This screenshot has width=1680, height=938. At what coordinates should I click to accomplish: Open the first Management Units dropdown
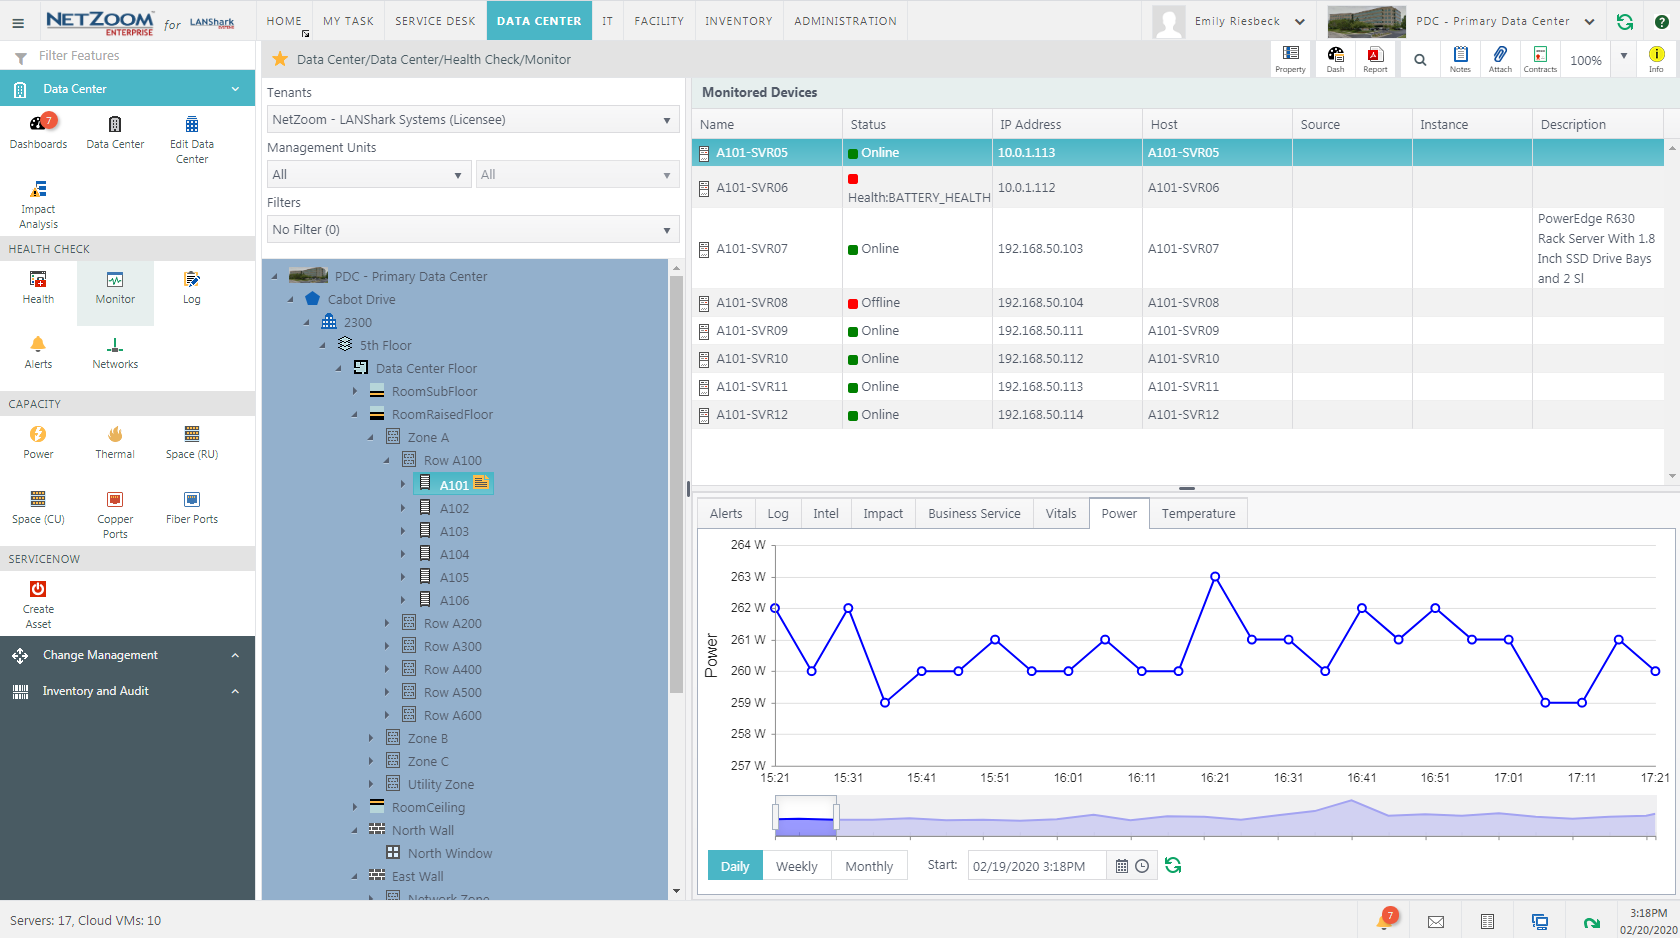[x=369, y=174]
